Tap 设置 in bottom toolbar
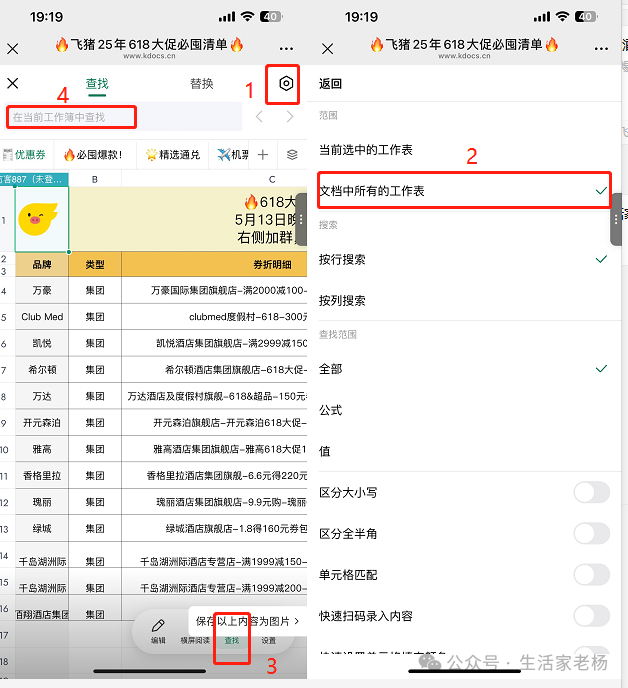 (269, 640)
